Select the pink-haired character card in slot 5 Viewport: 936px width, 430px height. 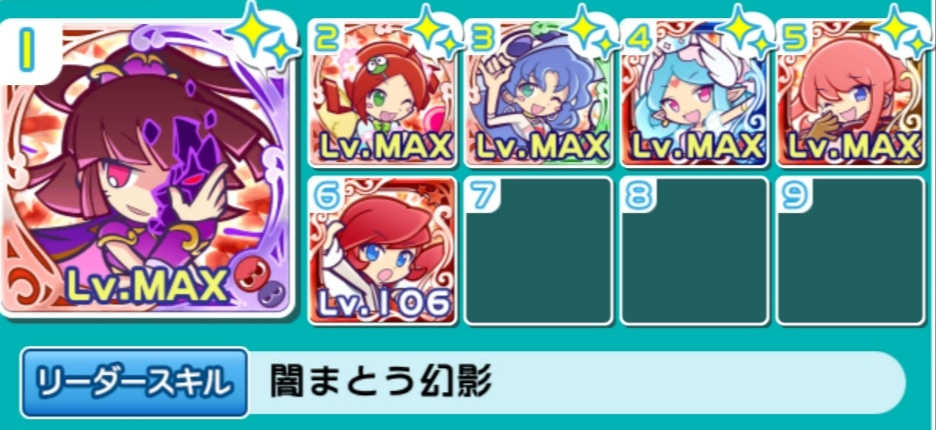coord(851,93)
